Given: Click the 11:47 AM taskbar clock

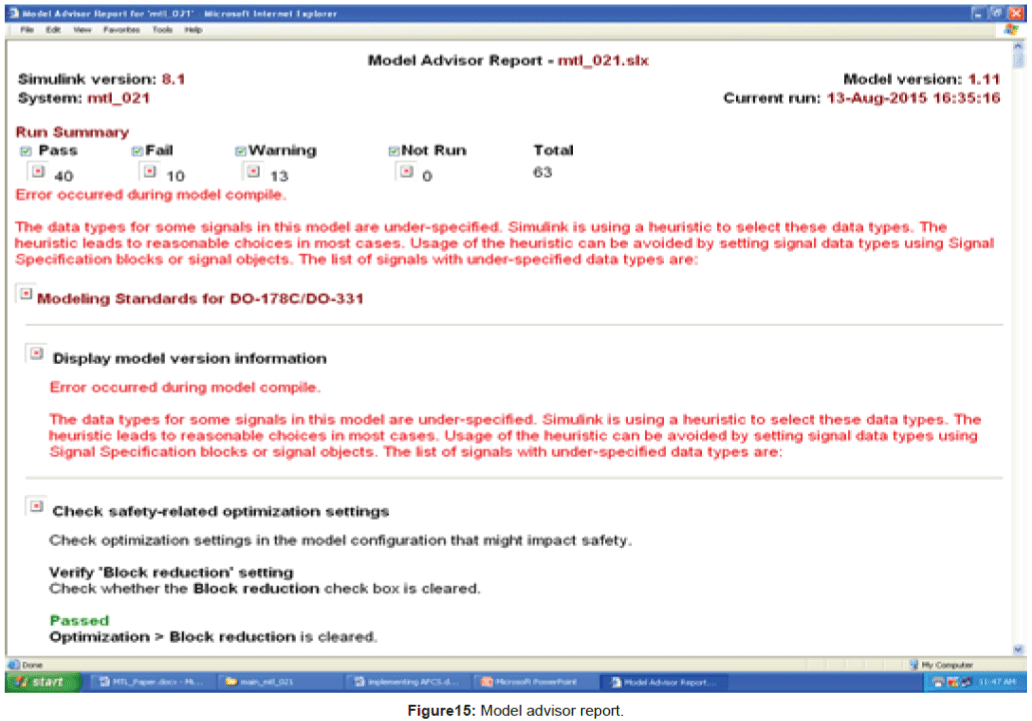Looking at the screenshot, I should 997,682.
